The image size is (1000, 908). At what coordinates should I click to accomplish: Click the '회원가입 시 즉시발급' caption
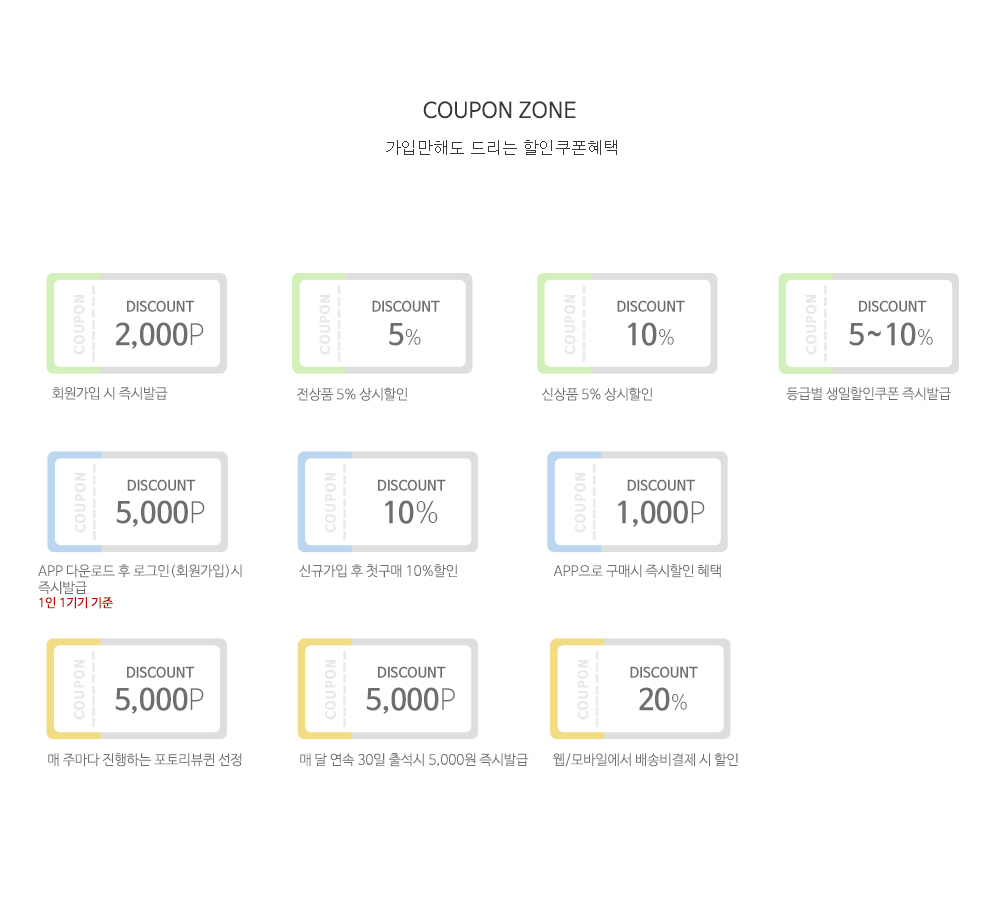109,393
